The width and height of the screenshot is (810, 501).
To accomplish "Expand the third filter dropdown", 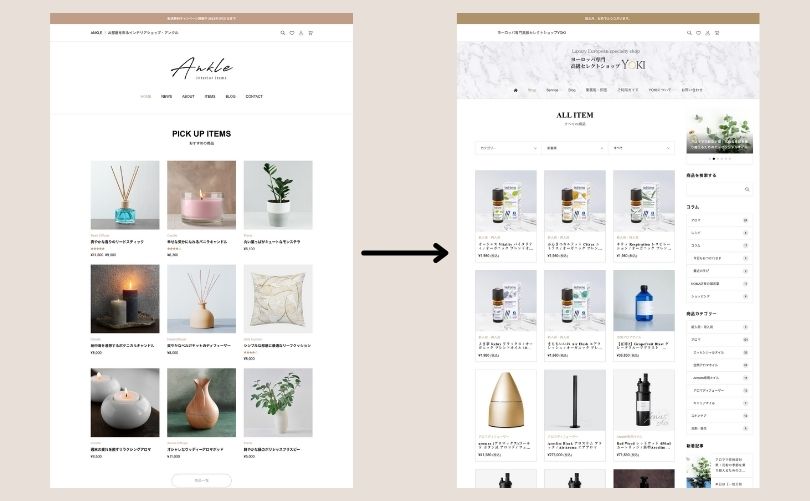I will tap(641, 148).
